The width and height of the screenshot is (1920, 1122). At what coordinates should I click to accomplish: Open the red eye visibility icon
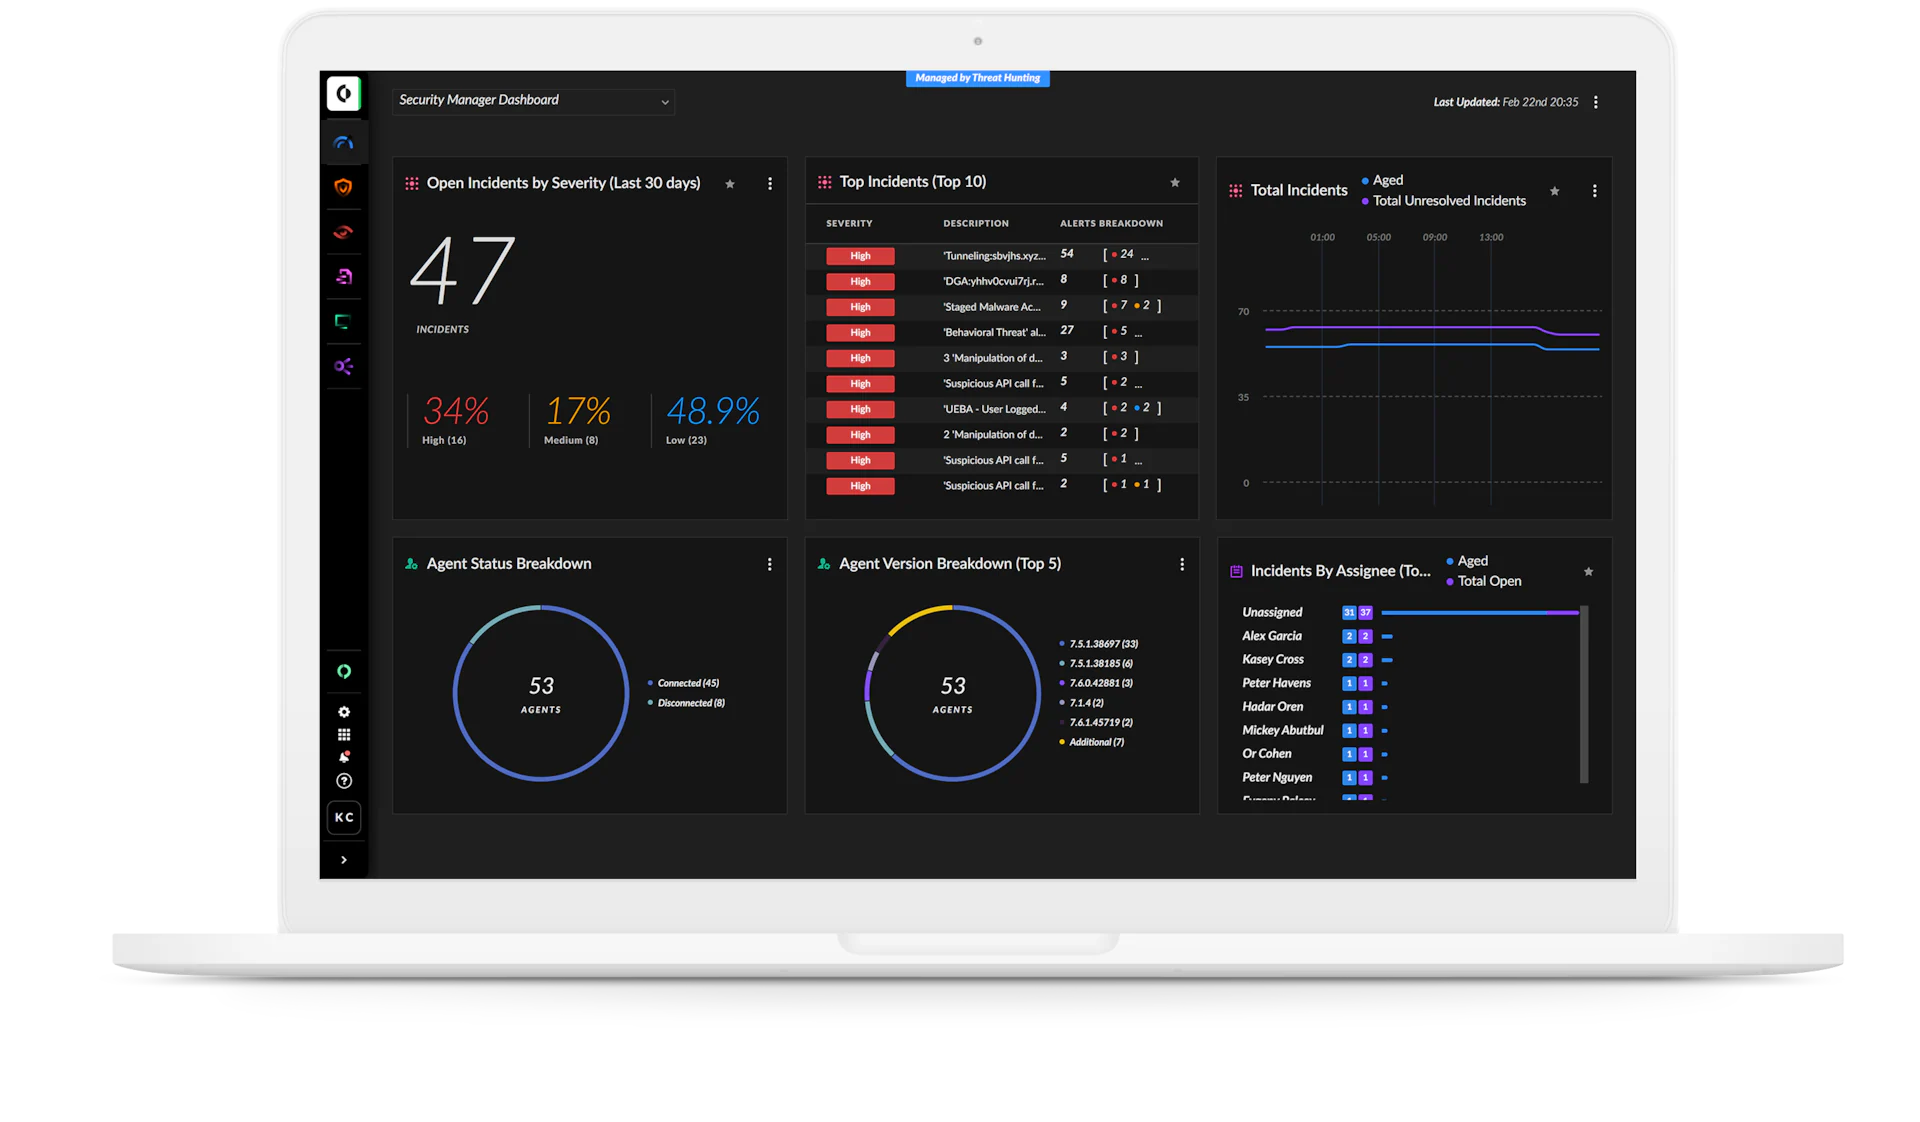pos(344,232)
